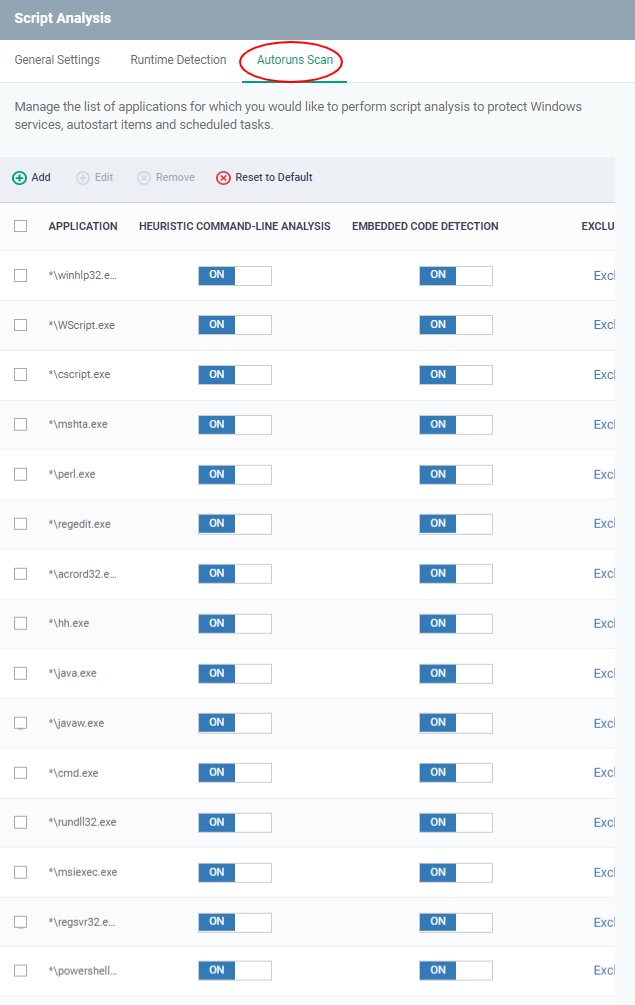Toggle embedded code detection for *\hh.exe

[x=456, y=623]
